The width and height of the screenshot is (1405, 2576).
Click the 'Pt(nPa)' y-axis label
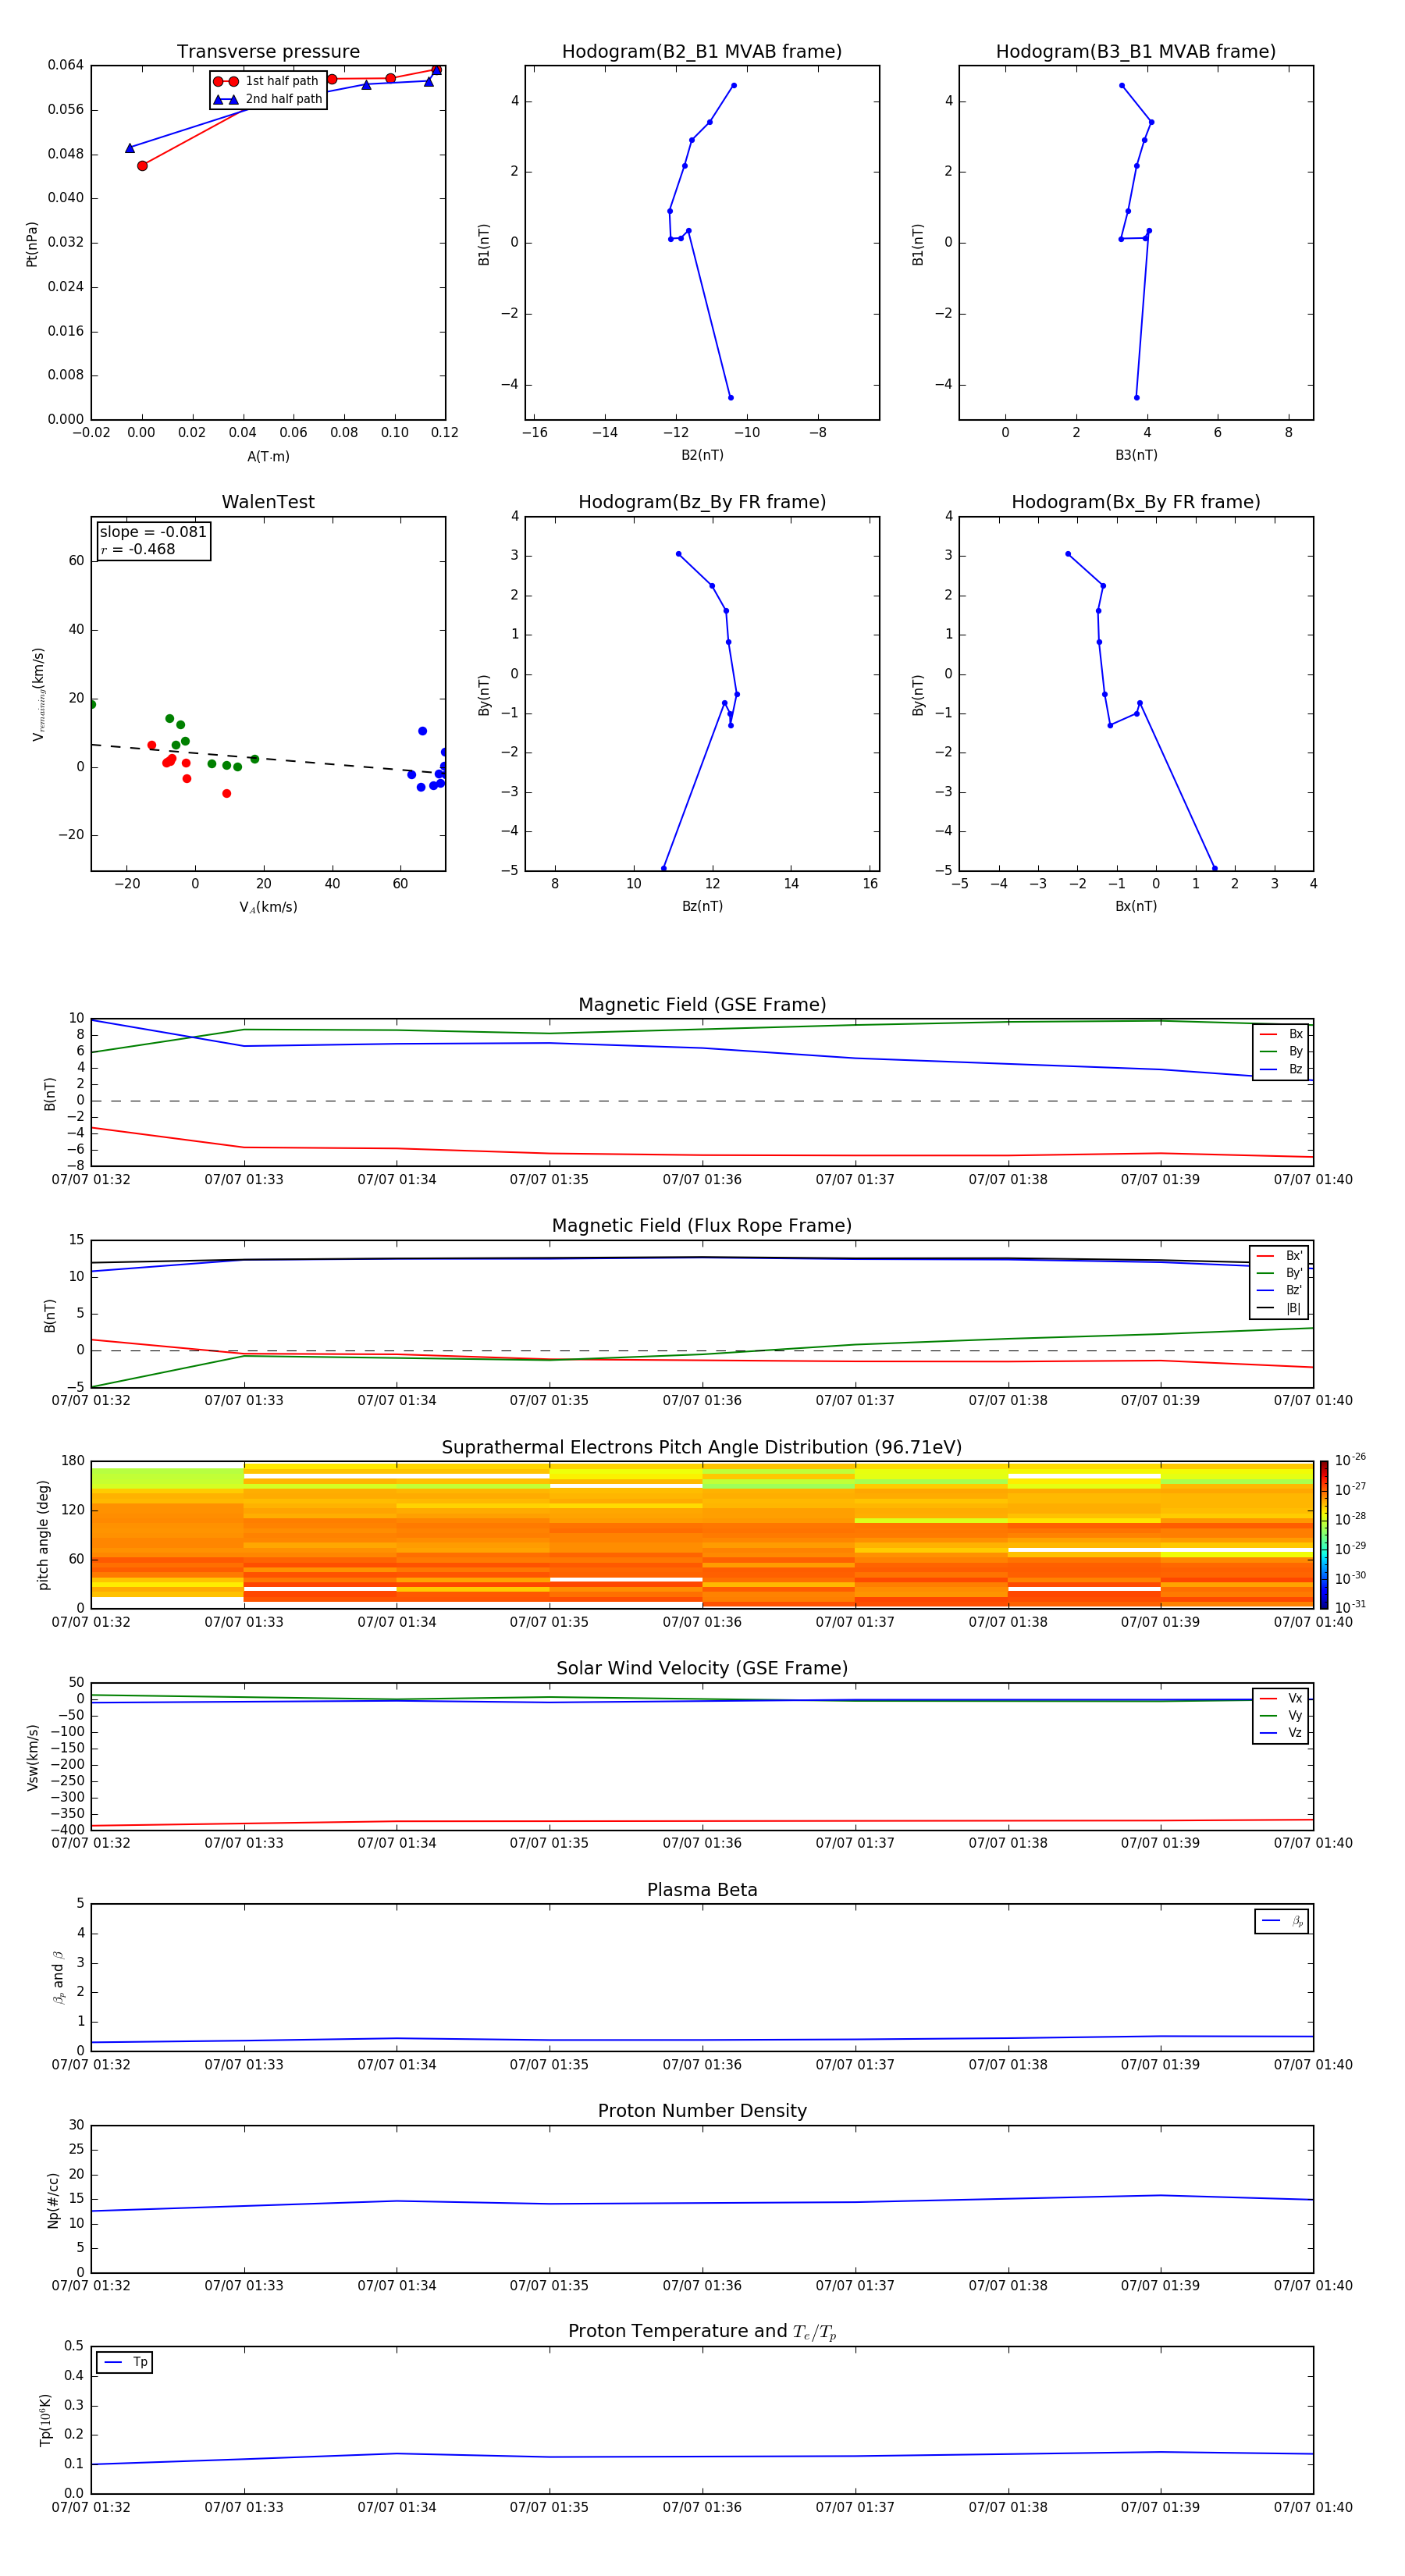[32, 243]
